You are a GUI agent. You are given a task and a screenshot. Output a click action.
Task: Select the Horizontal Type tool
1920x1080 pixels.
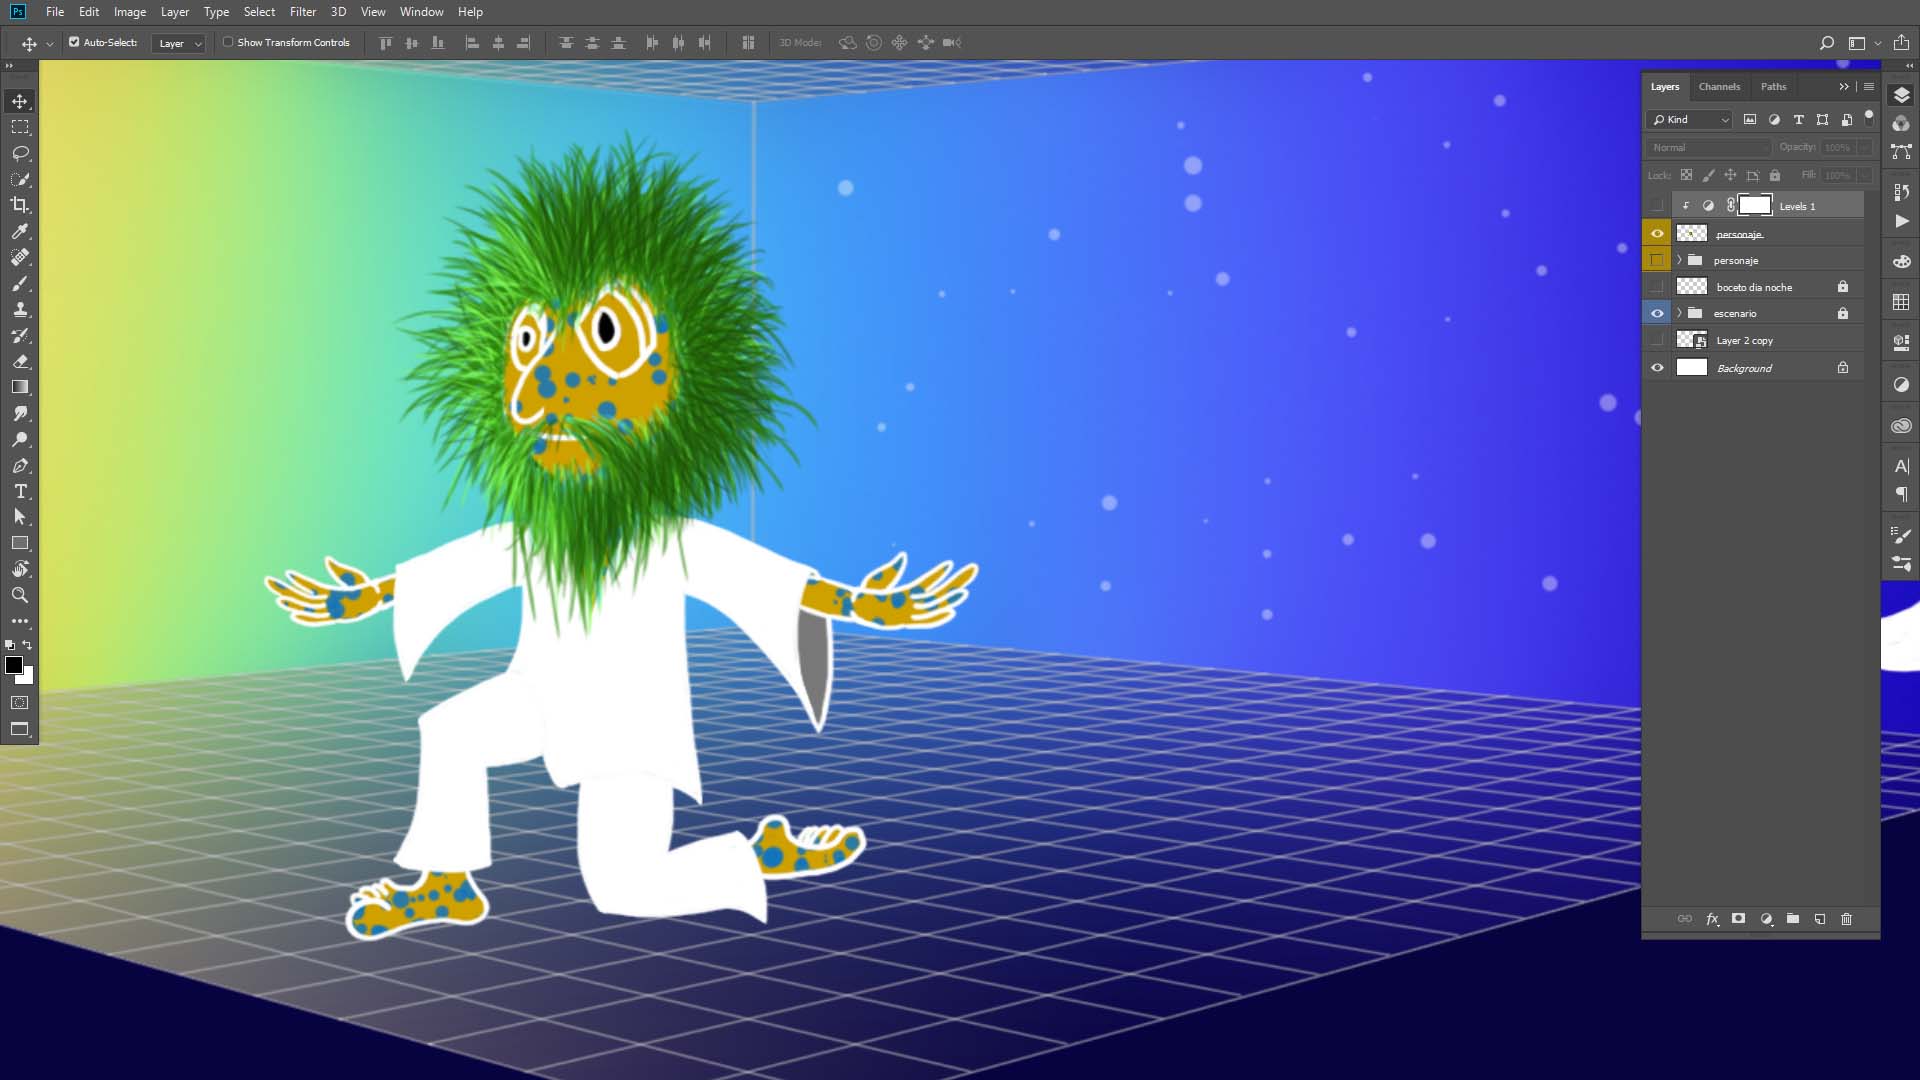20,491
